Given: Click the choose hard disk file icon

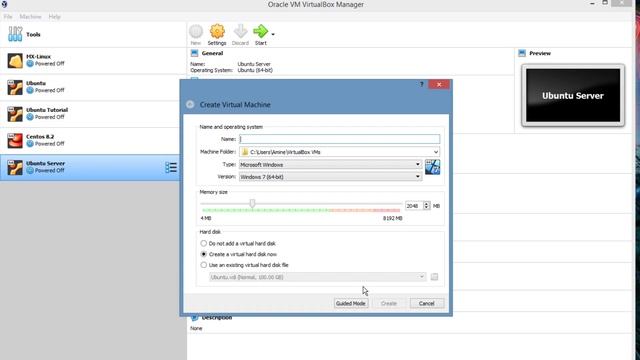Looking at the screenshot, I should click(434, 277).
